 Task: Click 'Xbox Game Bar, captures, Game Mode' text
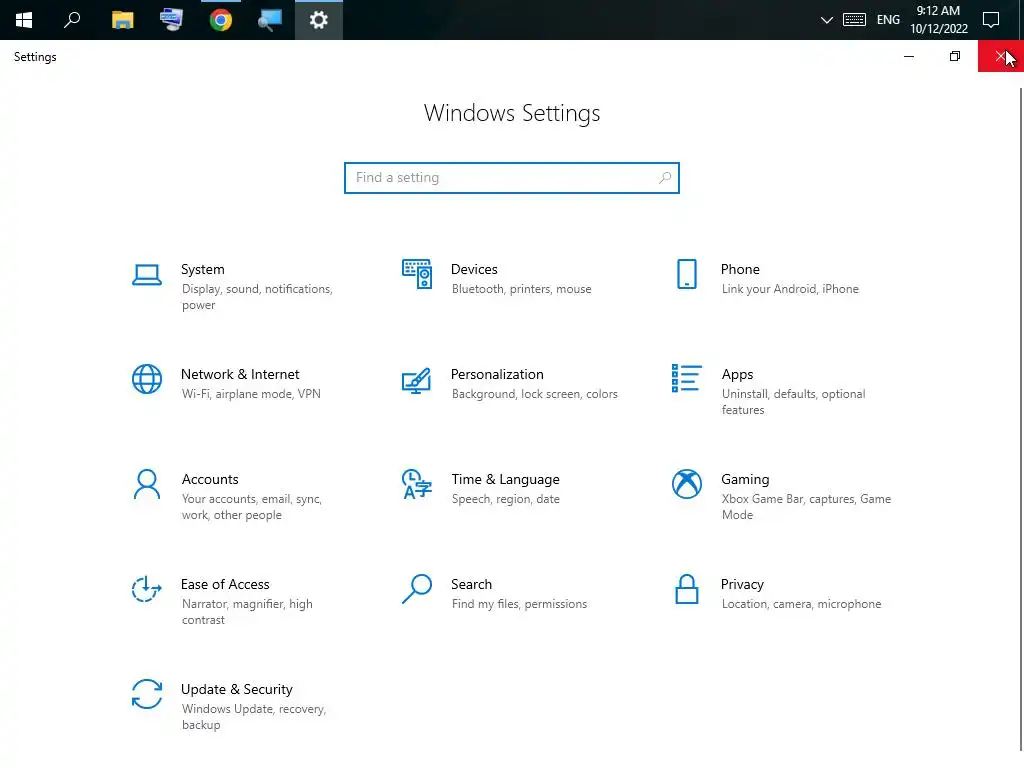[x=806, y=507]
